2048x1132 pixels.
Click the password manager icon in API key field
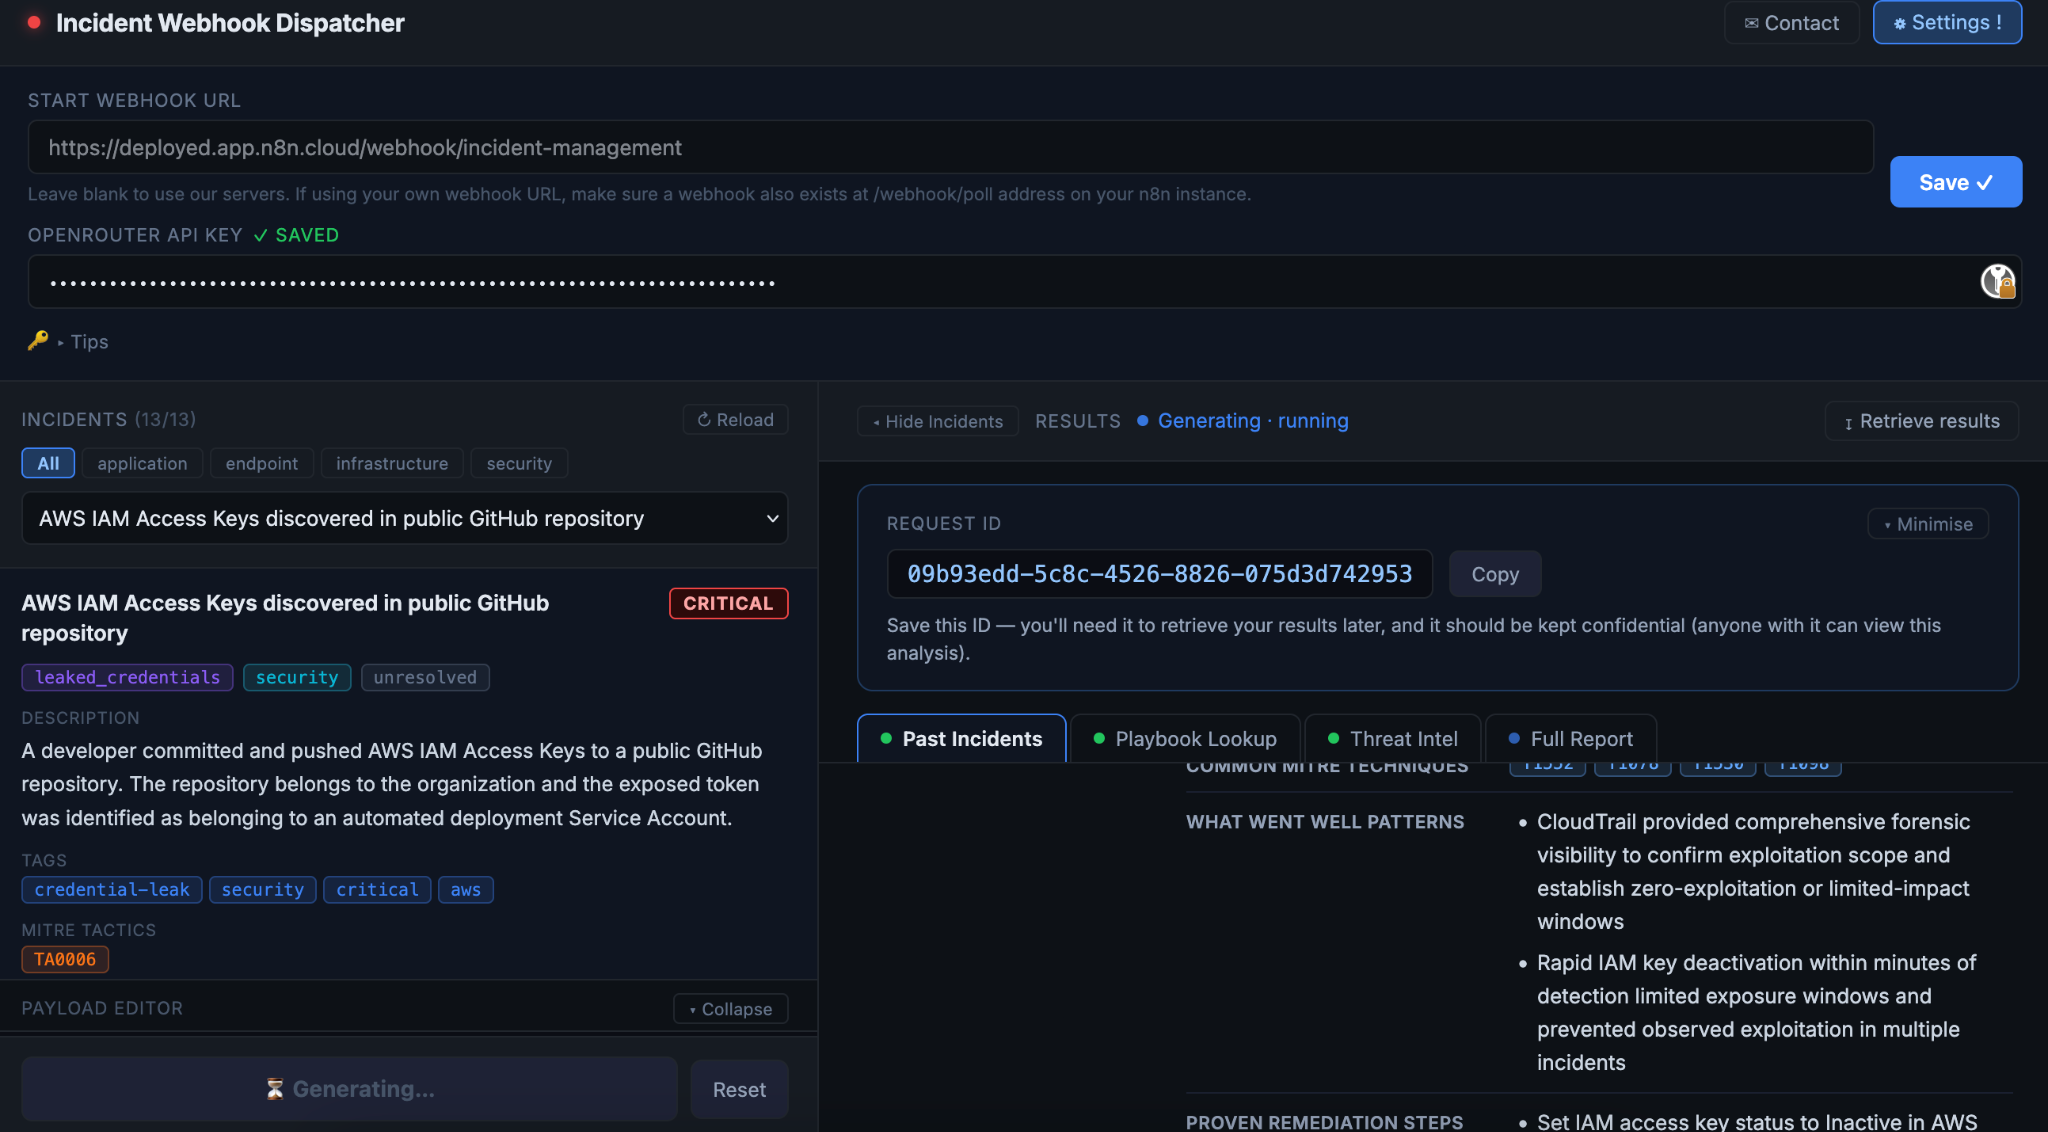click(x=1997, y=282)
